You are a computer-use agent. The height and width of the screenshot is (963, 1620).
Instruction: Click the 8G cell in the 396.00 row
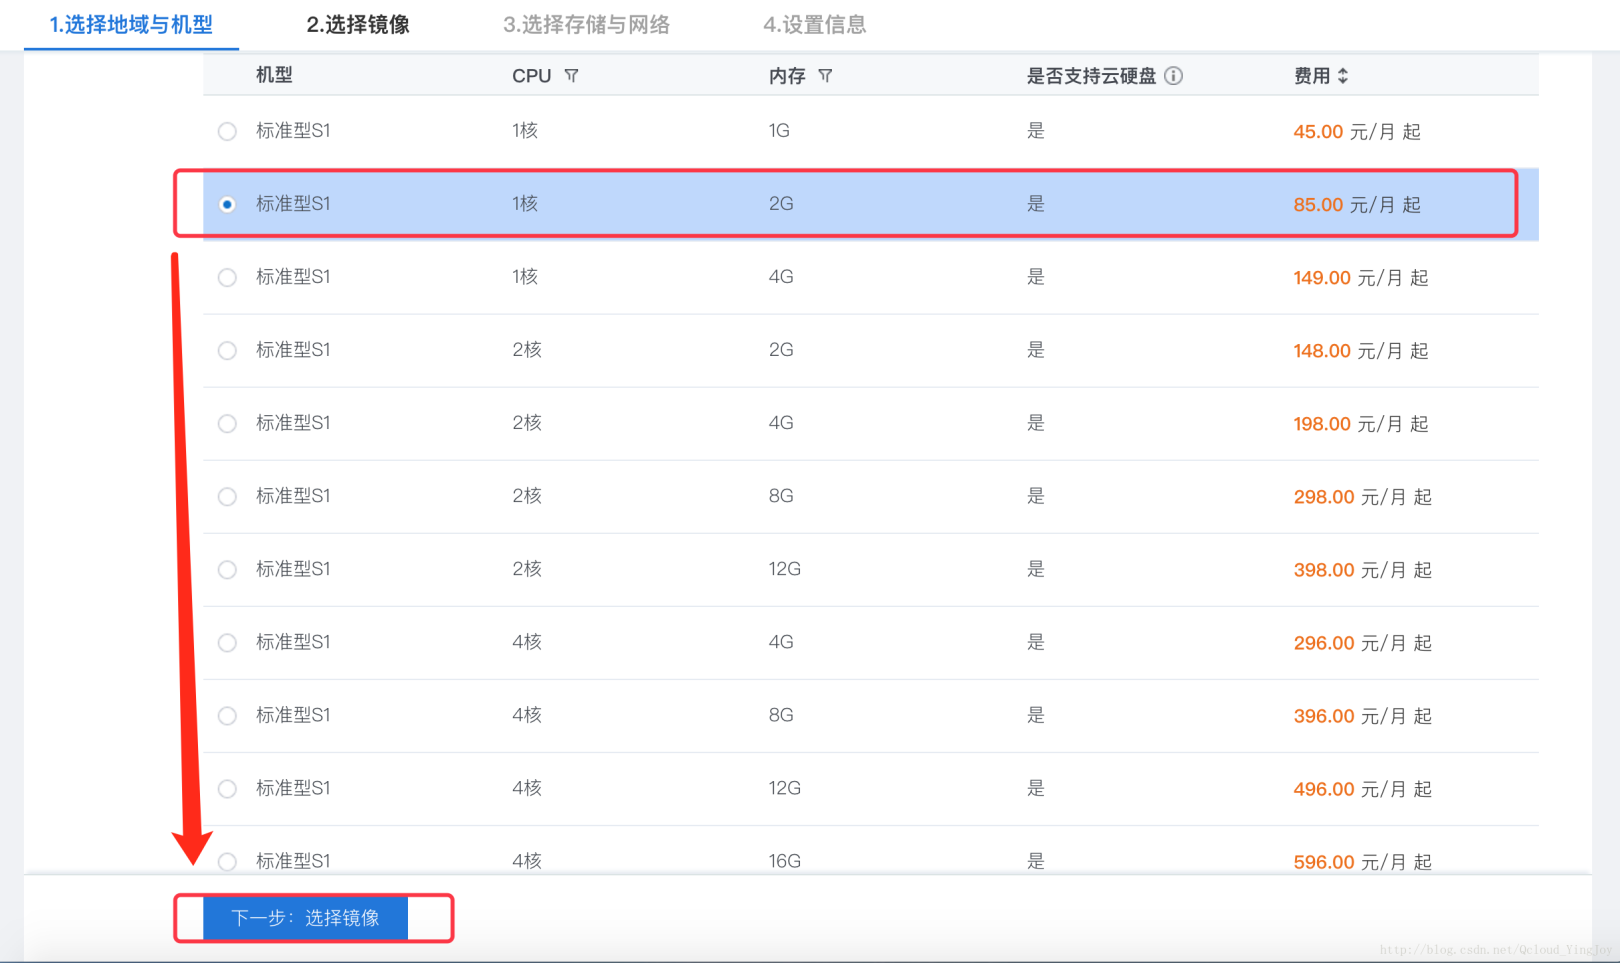[x=781, y=715]
